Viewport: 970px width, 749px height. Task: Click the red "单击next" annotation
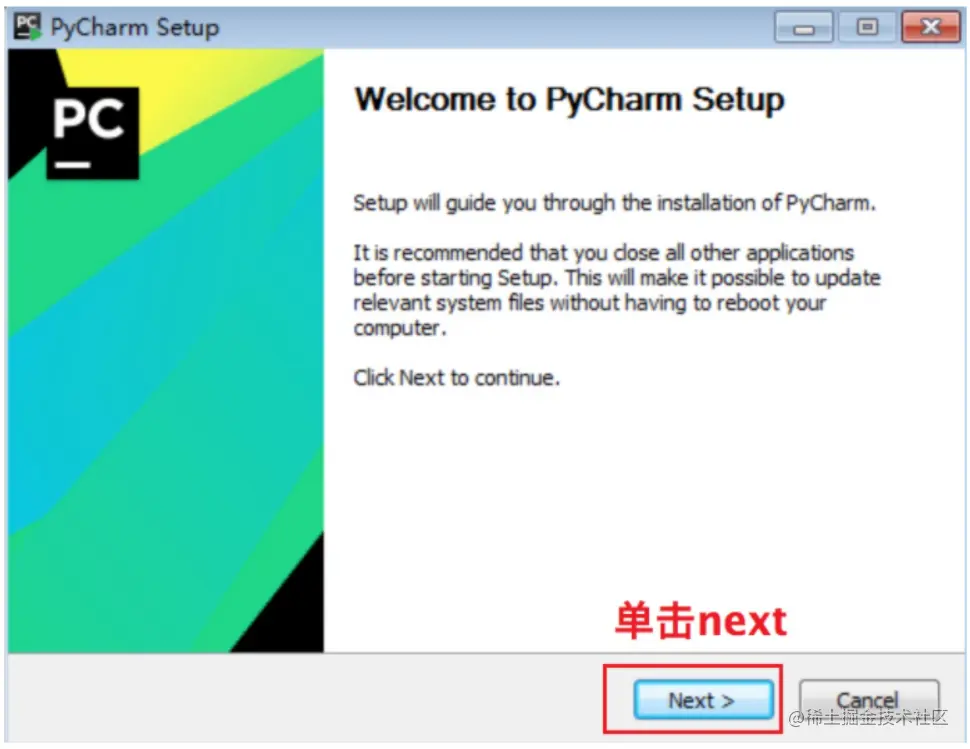point(700,620)
